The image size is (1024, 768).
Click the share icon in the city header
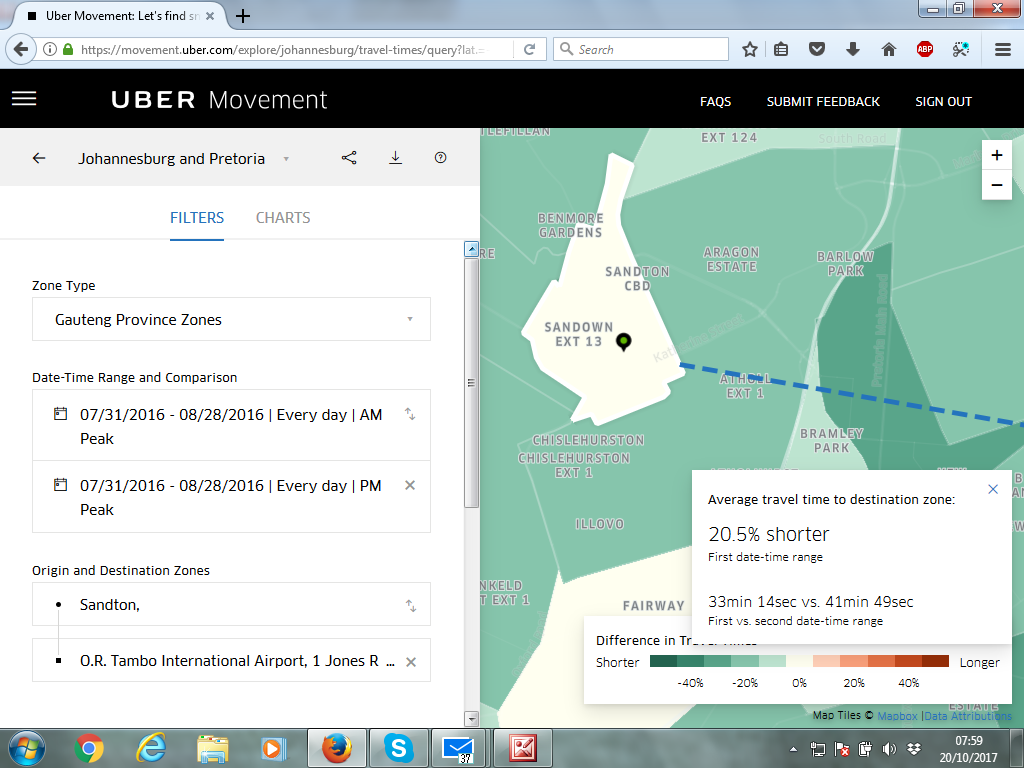click(x=349, y=158)
